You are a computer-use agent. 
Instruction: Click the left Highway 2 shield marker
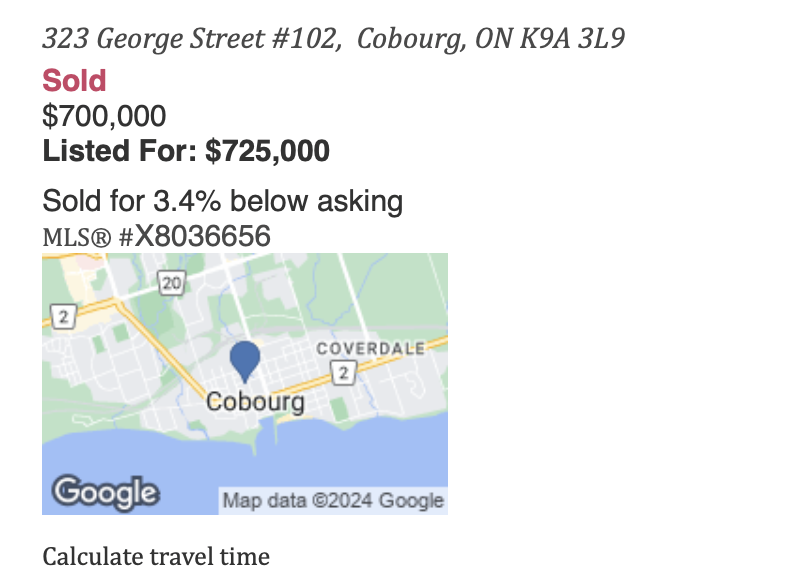pyautogui.click(x=64, y=317)
